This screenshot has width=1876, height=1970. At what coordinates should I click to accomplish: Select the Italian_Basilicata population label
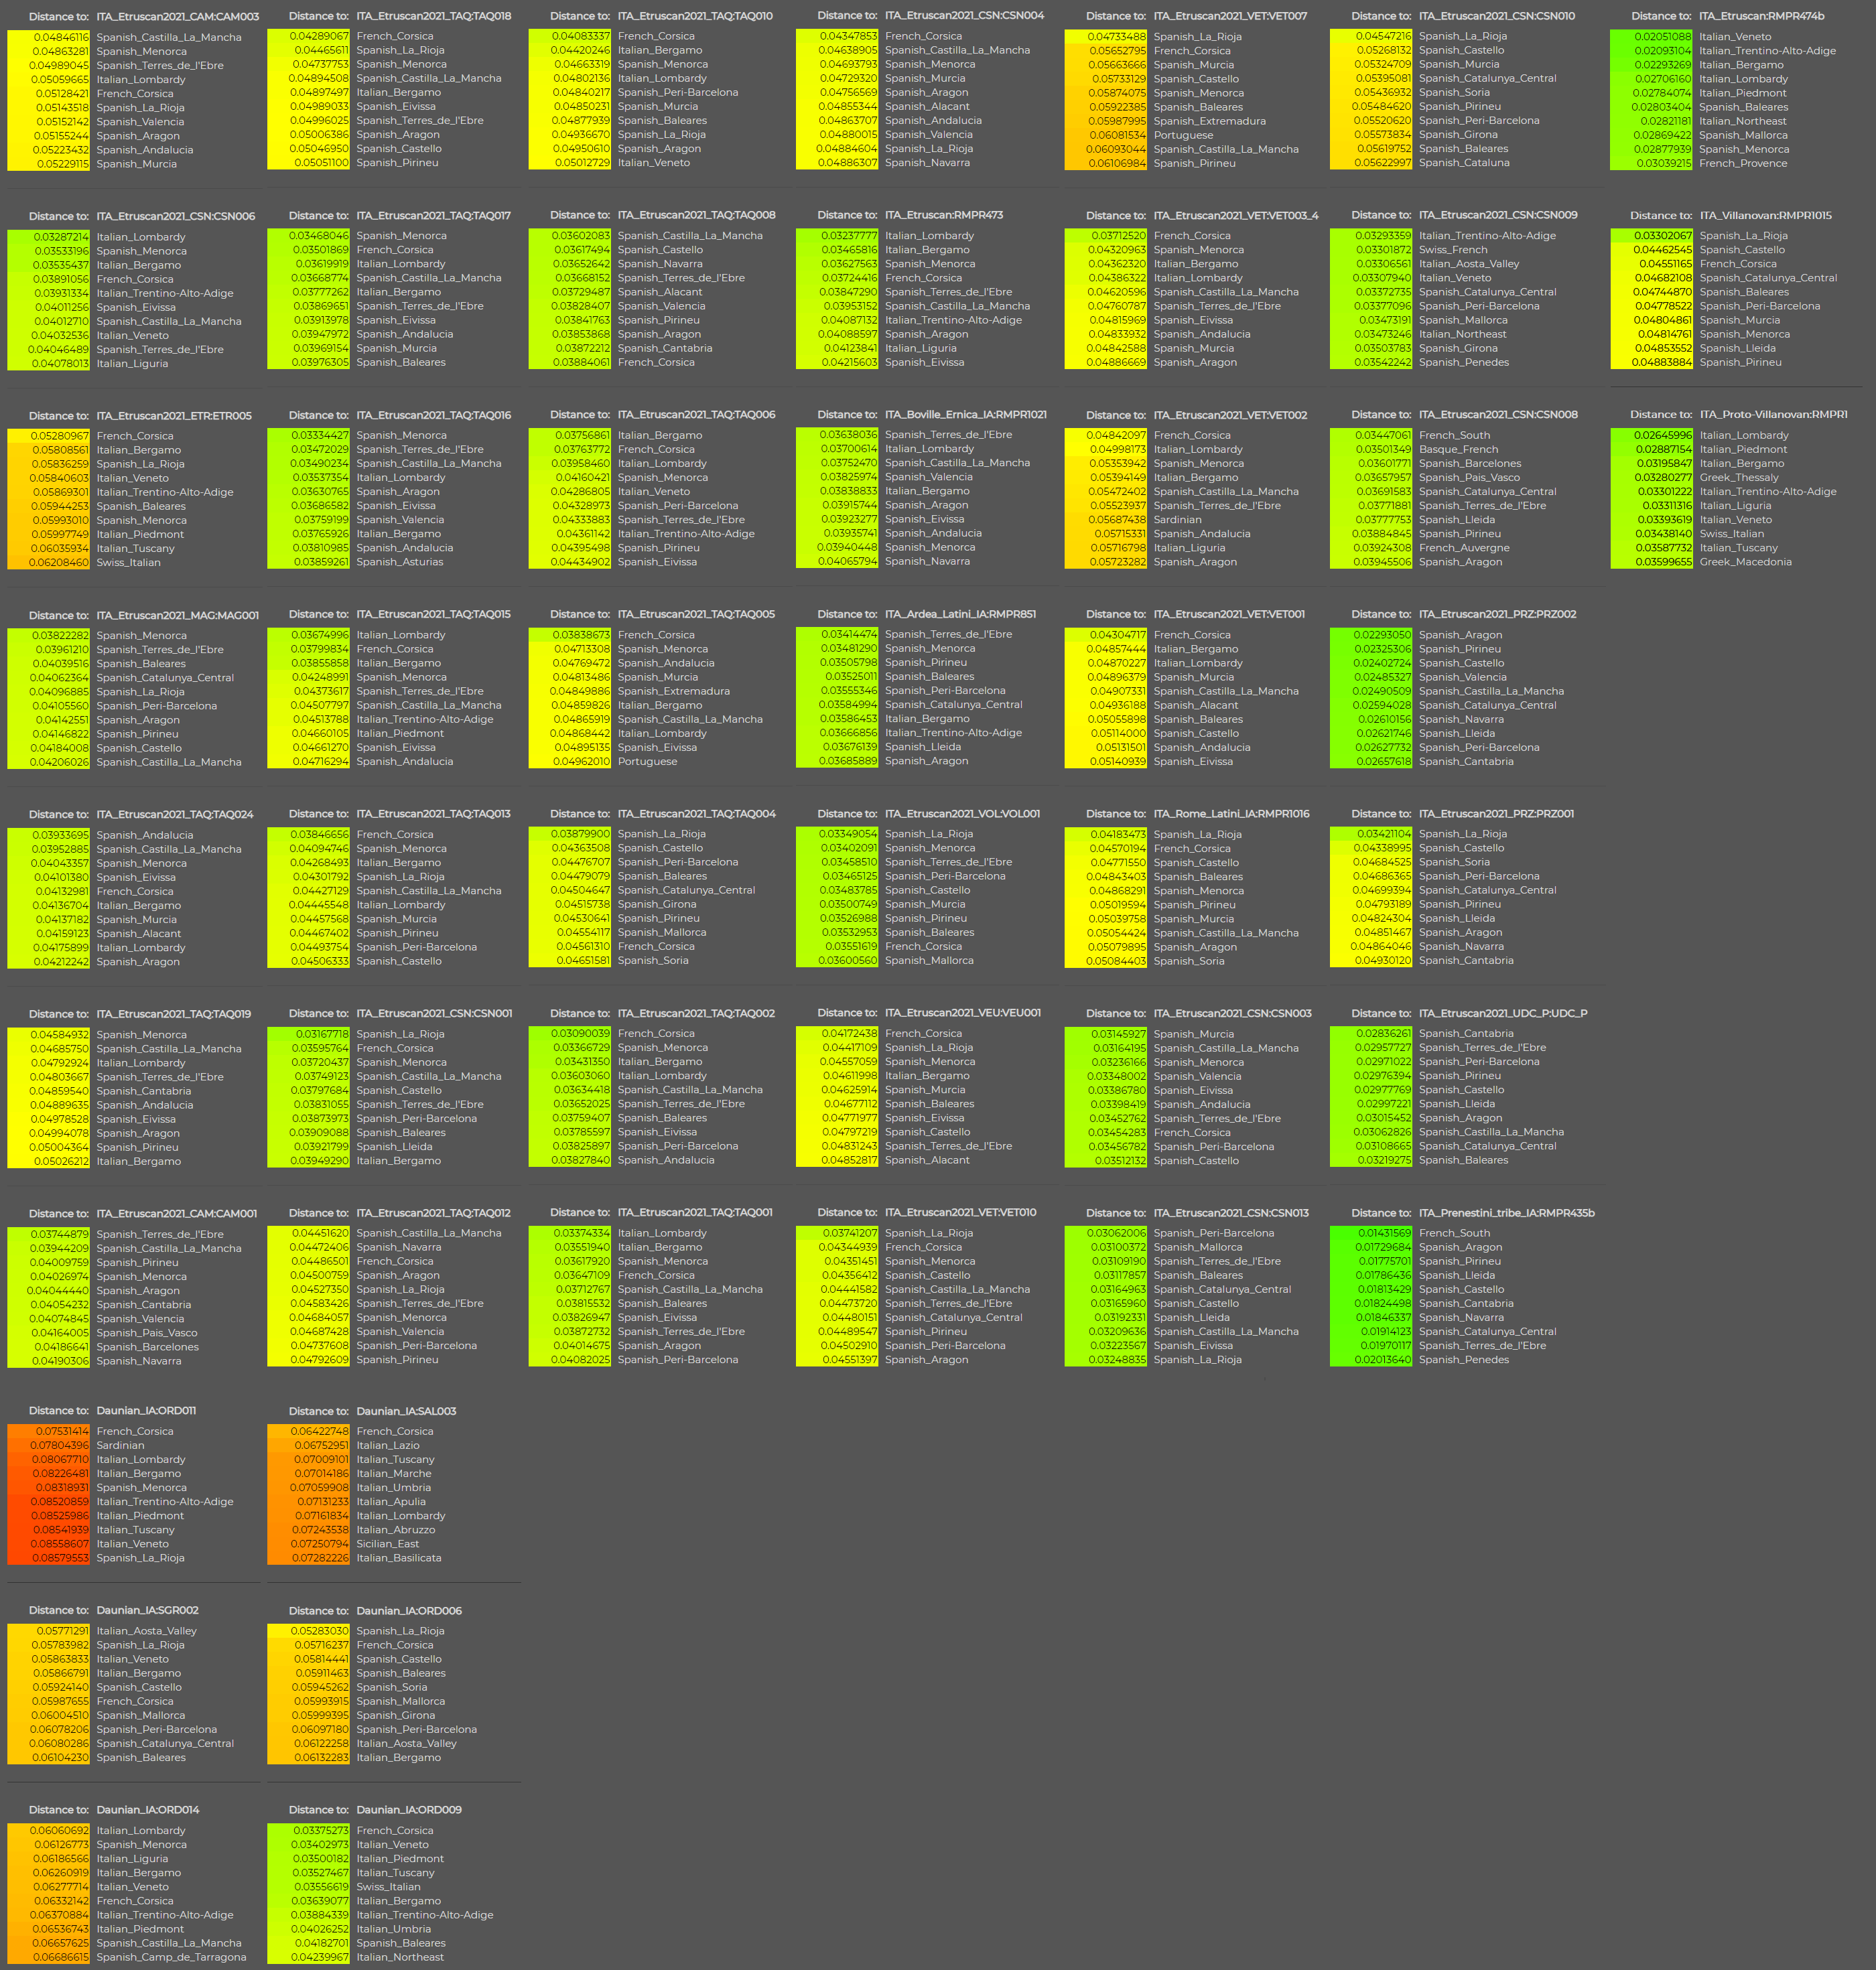click(x=398, y=1558)
